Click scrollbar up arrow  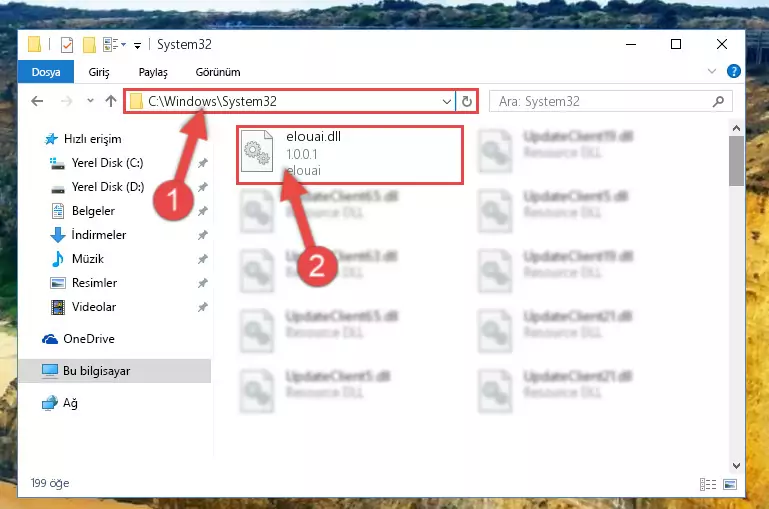(736, 128)
